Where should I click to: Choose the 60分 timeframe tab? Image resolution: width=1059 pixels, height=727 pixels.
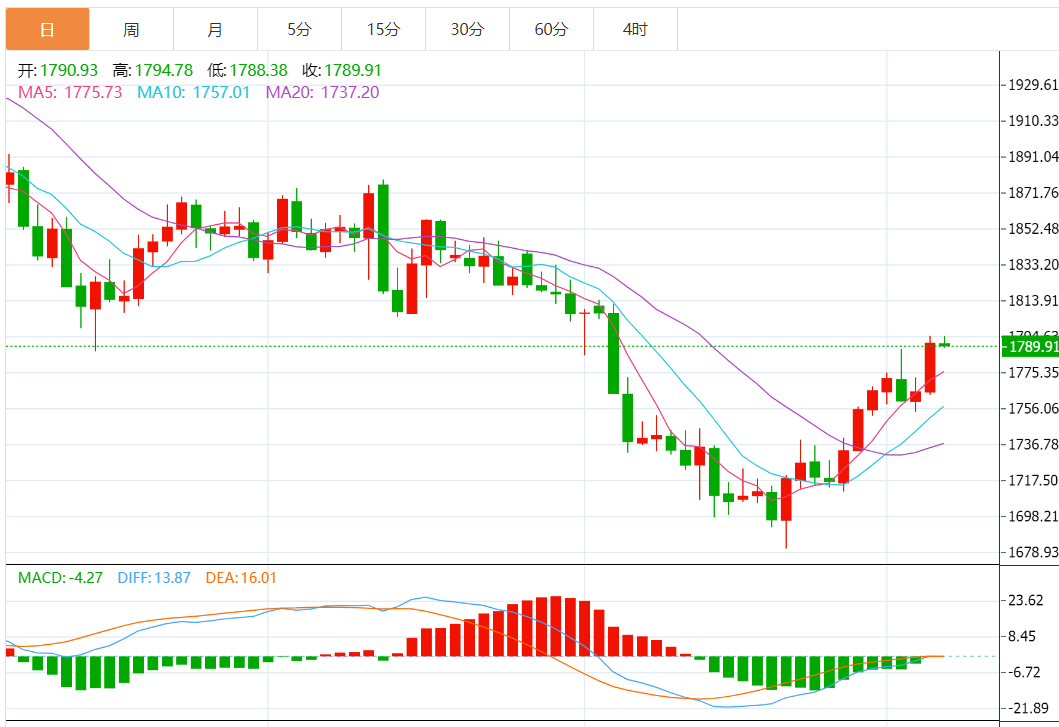pos(551,29)
